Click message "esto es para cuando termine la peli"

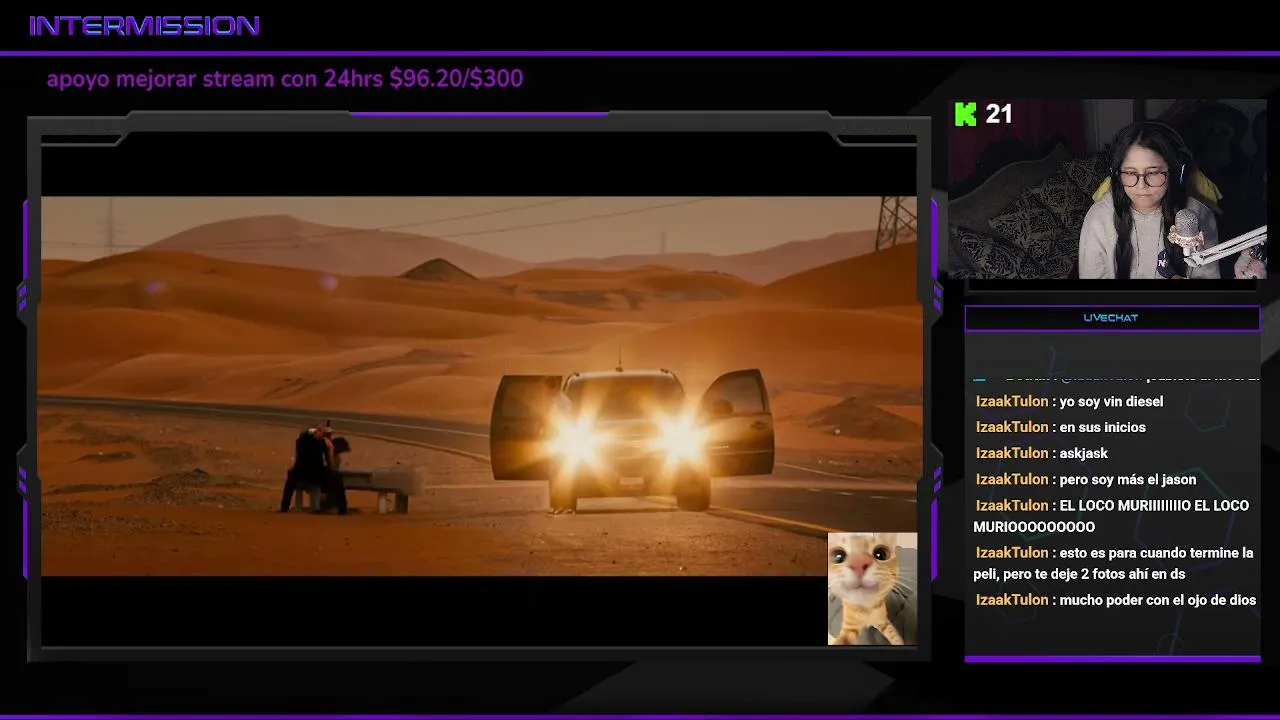(1113, 563)
